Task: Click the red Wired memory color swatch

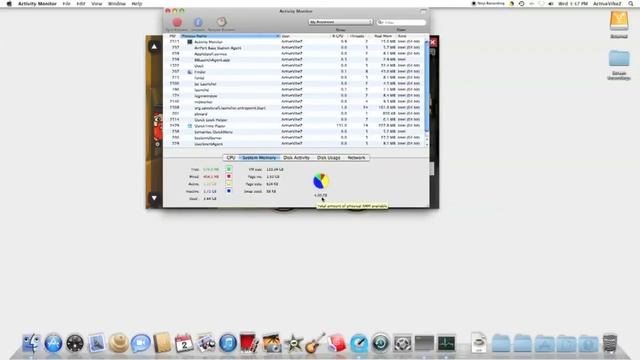Action: click(229, 176)
